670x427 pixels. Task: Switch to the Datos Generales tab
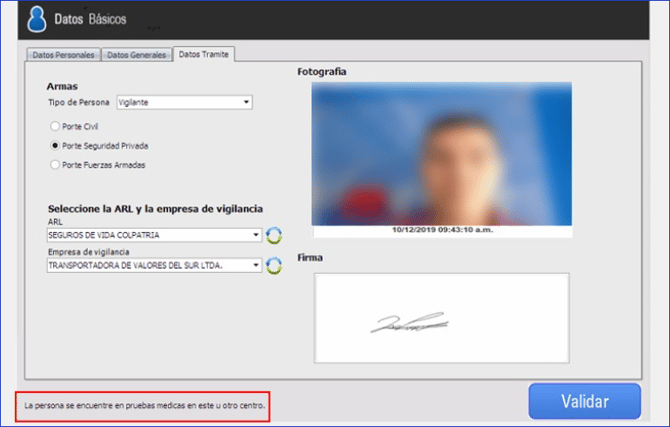(x=137, y=55)
